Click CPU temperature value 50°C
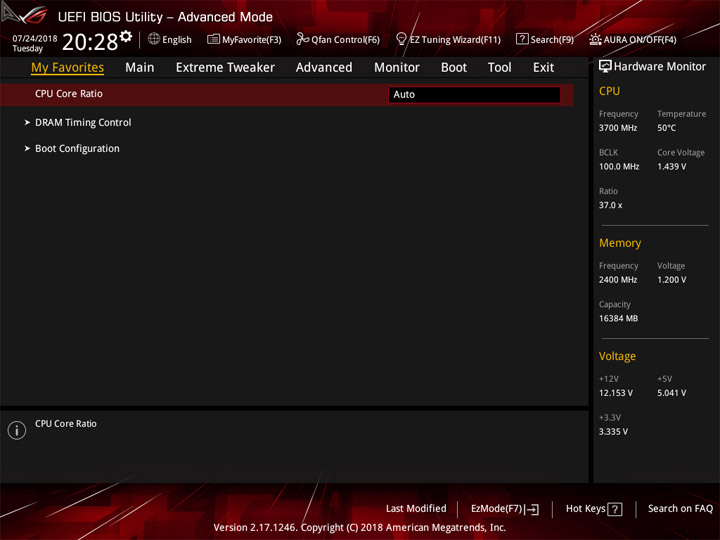The height and width of the screenshot is (540, 720). 666,128
